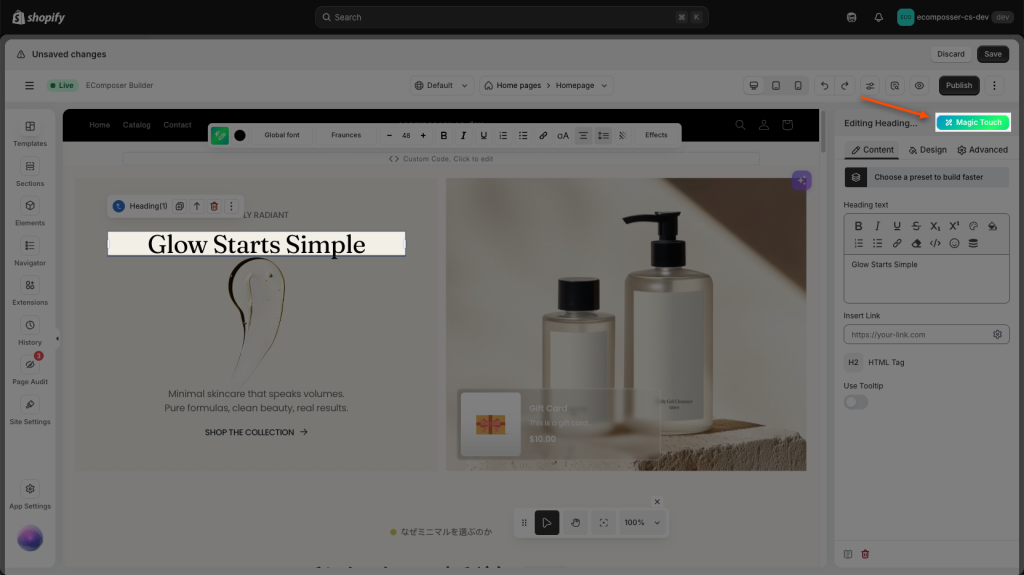
Task: Click the Publish button
Action: pyautogui.click(x=959, y=86)
